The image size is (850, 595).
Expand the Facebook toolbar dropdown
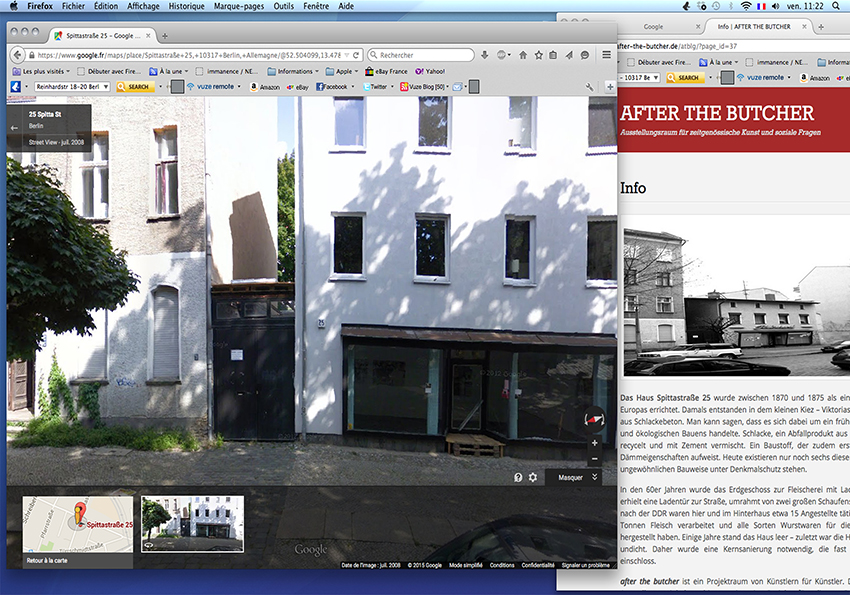(x=353, y=87)
